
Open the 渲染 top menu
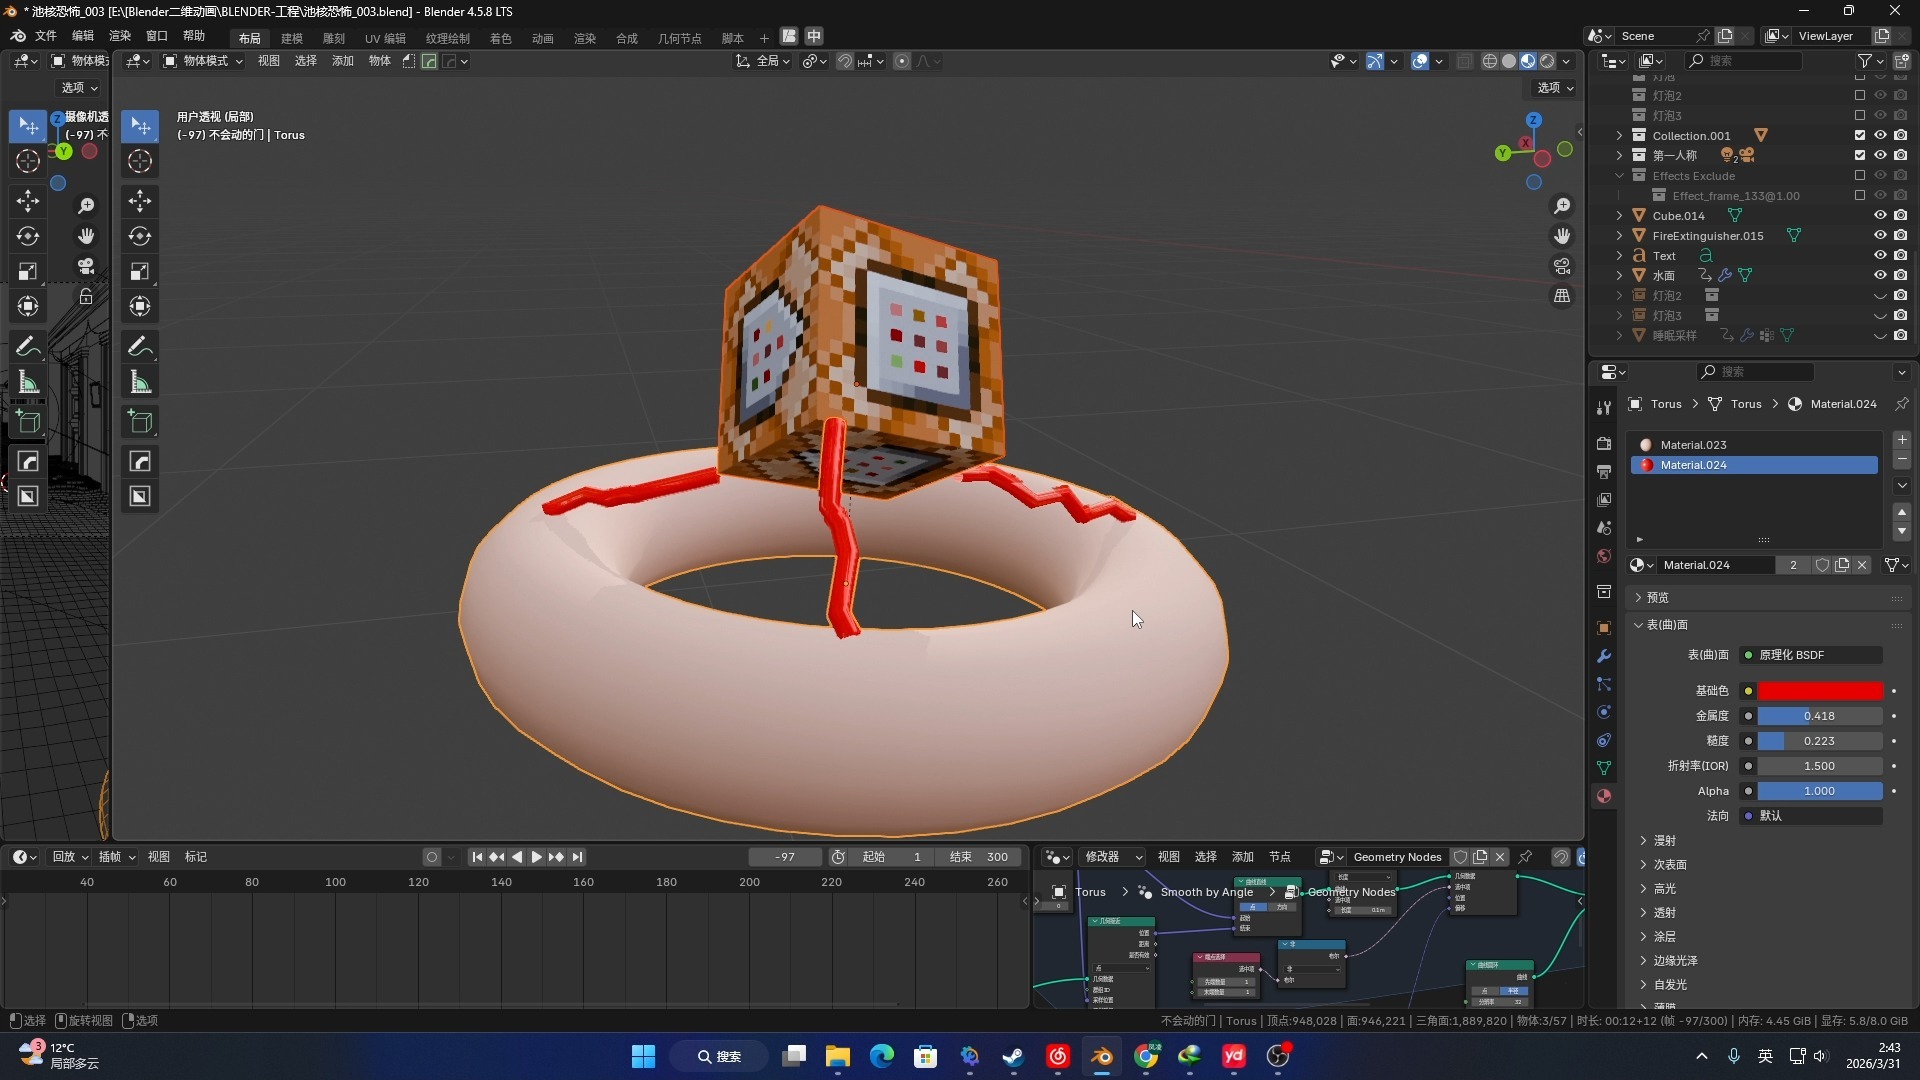tap(120, 36)
